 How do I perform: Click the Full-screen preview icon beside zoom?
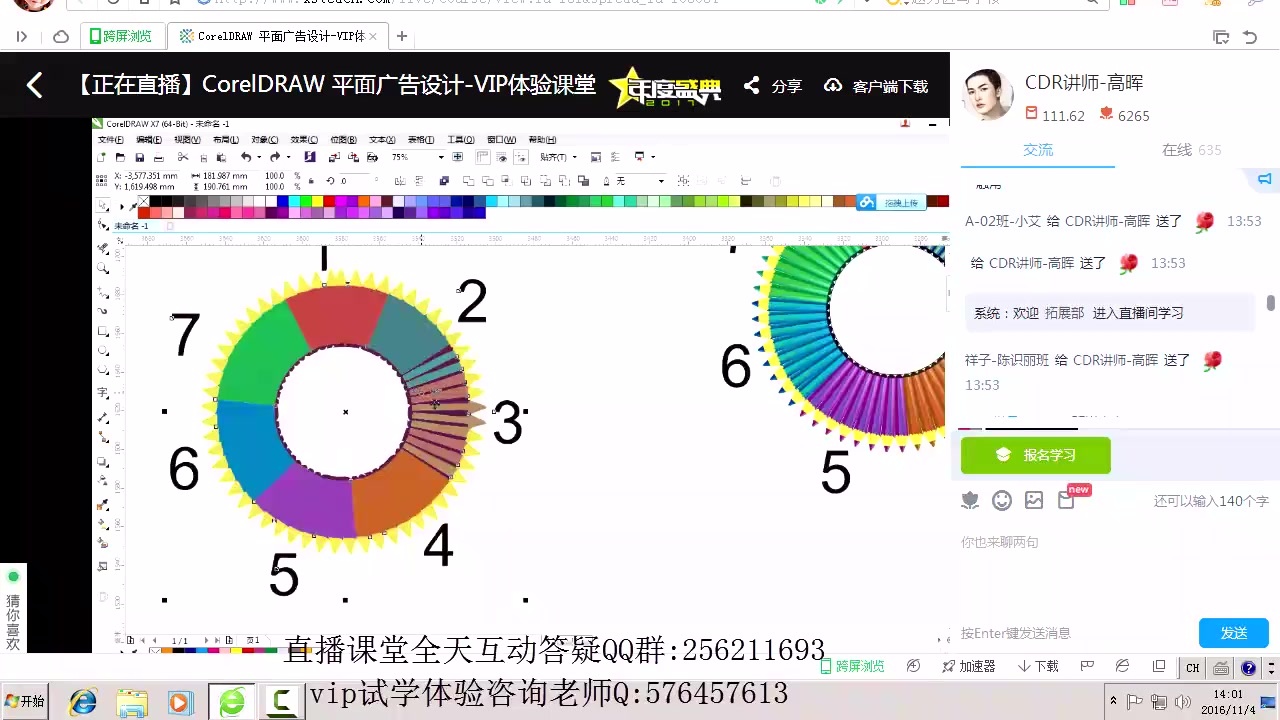(x=457, y=157)
